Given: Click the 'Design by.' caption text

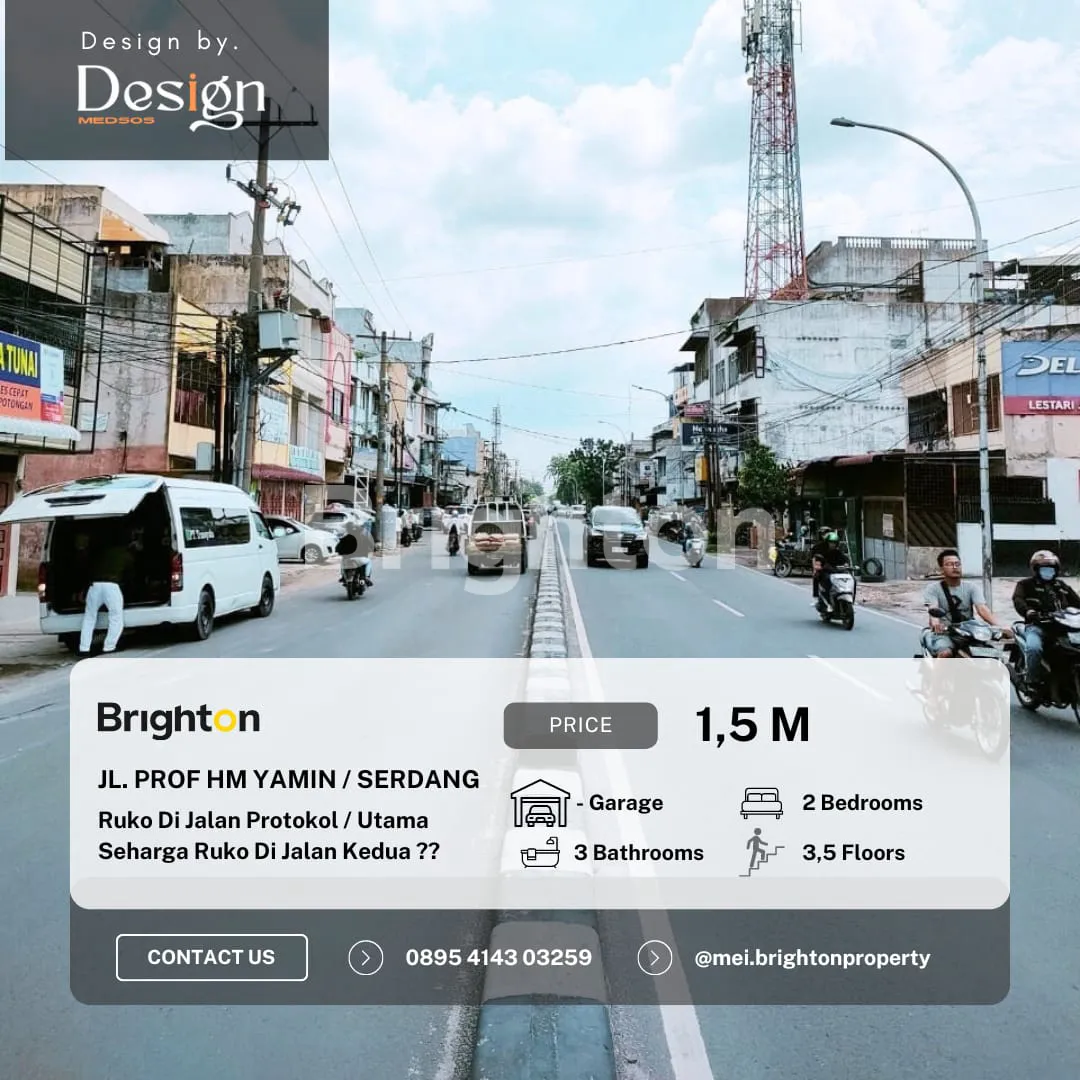Looking at the screenshot, I should pyautogui.click(x=160, y=42).
